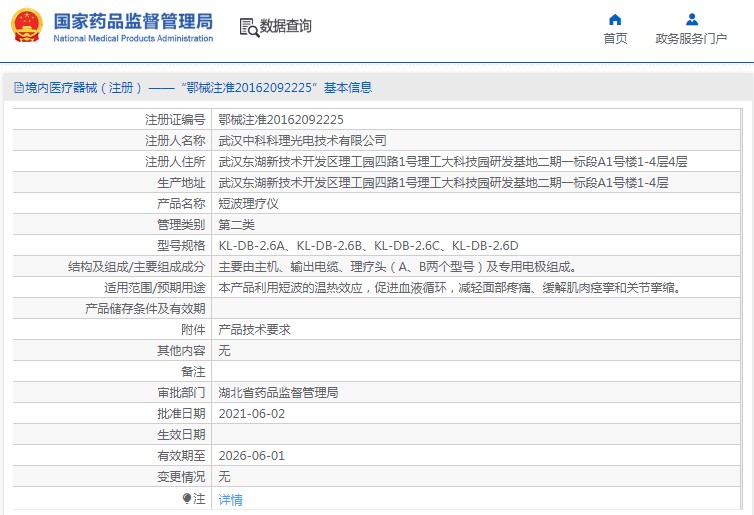This screenshot has width=754, height=515.
Task: Click the 附件 row label
Action: coord(193,330)
